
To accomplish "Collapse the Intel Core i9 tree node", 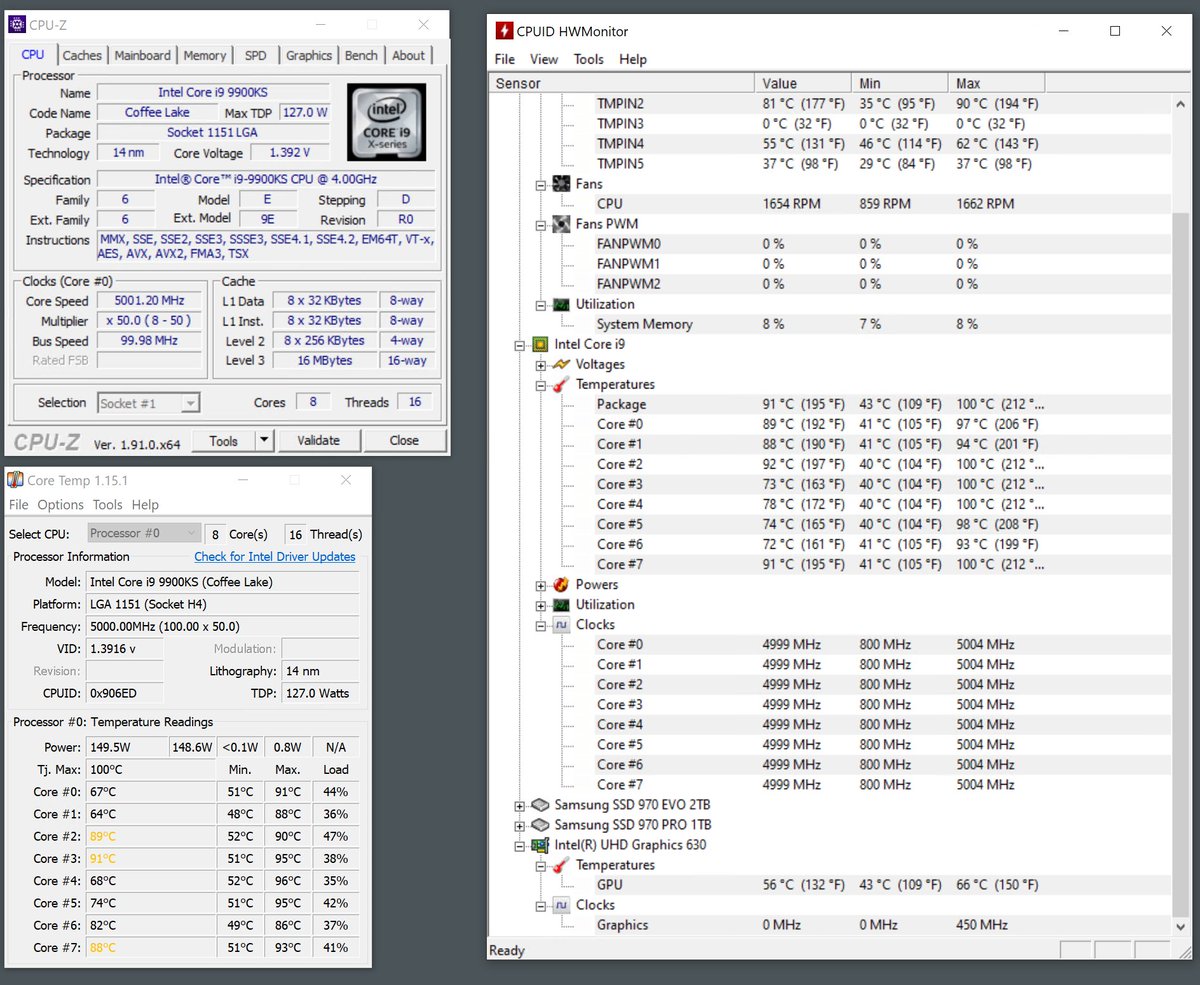I will pos(520,344).
